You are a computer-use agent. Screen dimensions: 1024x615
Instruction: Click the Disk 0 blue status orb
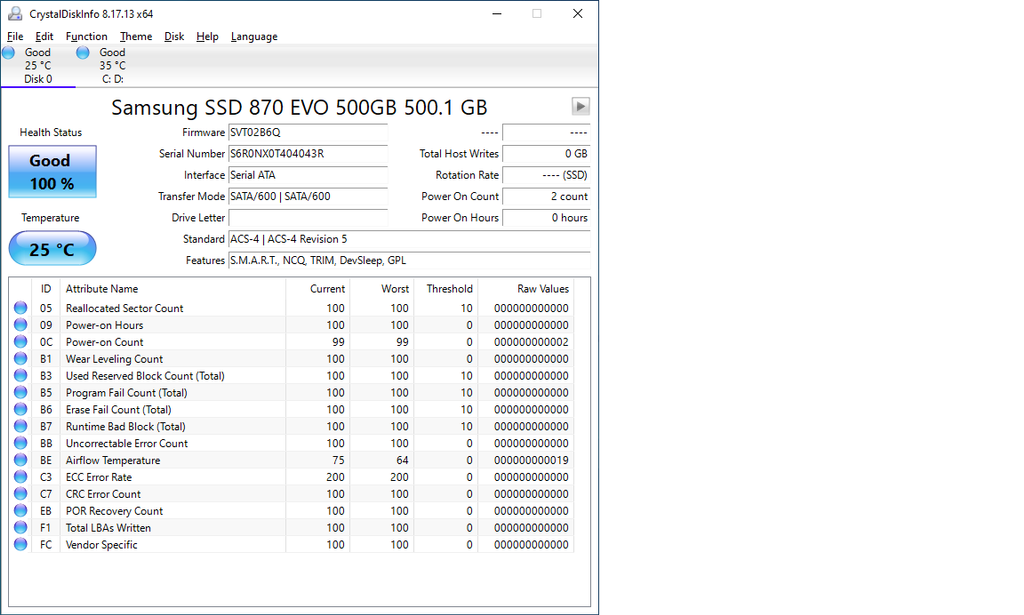coord(9,52)
